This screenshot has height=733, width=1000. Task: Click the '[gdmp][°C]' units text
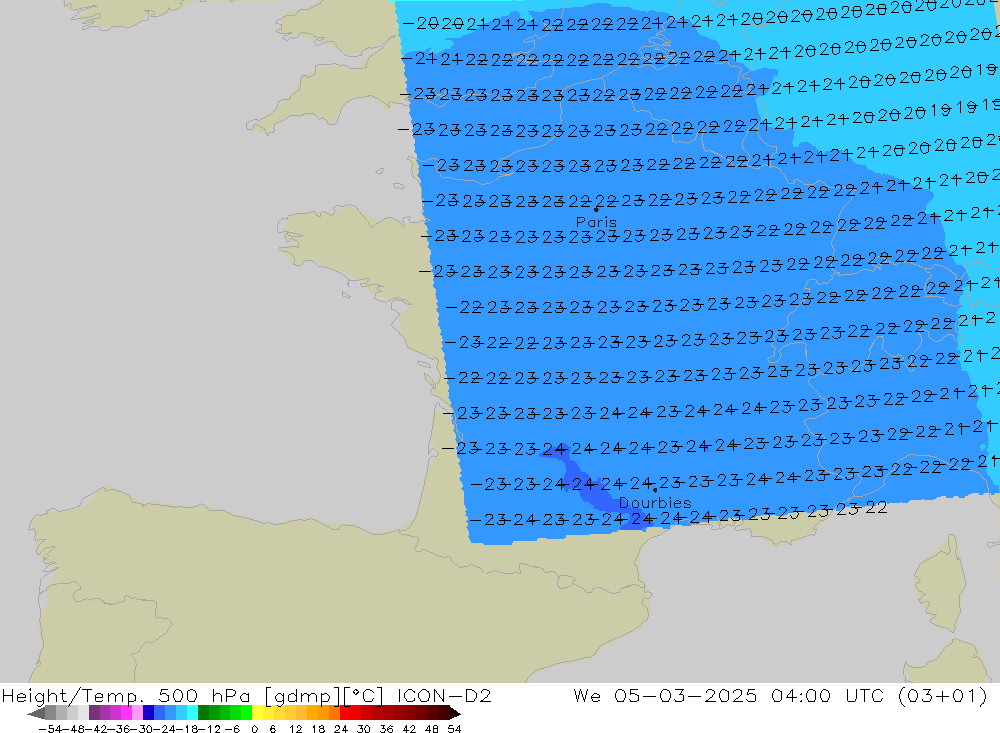(324, 695)
